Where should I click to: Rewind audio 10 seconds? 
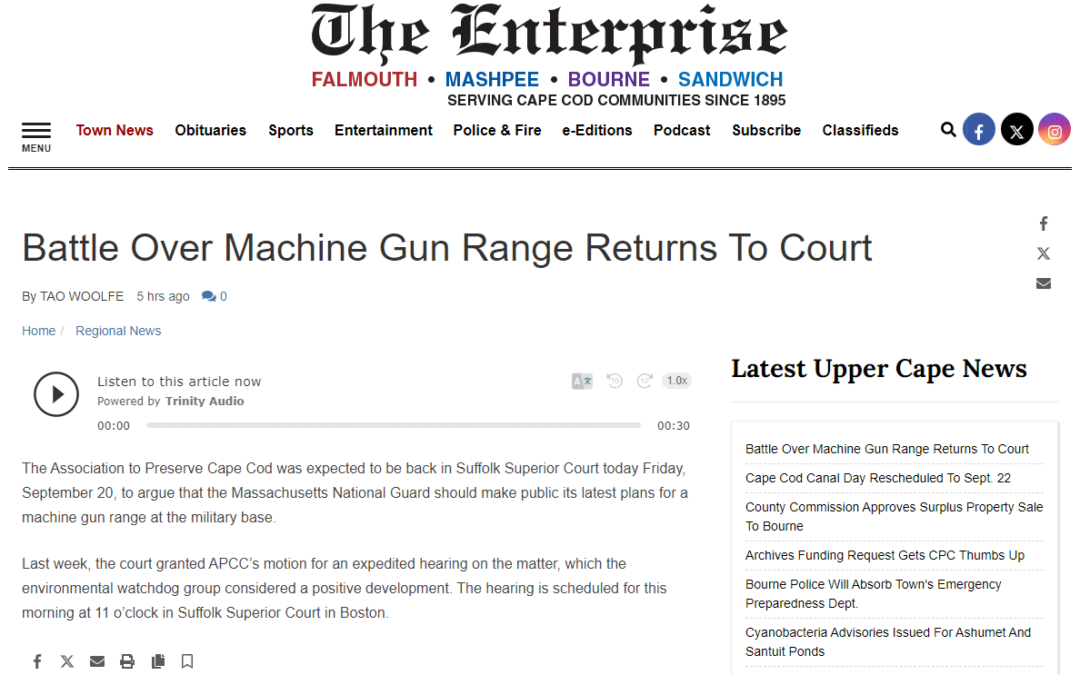click(x=615, y=381)
